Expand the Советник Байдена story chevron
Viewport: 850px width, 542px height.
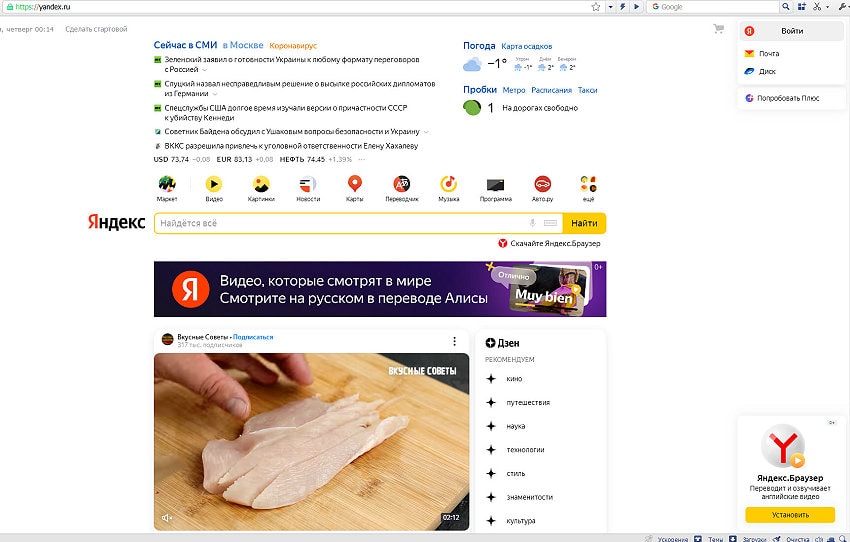426,132
